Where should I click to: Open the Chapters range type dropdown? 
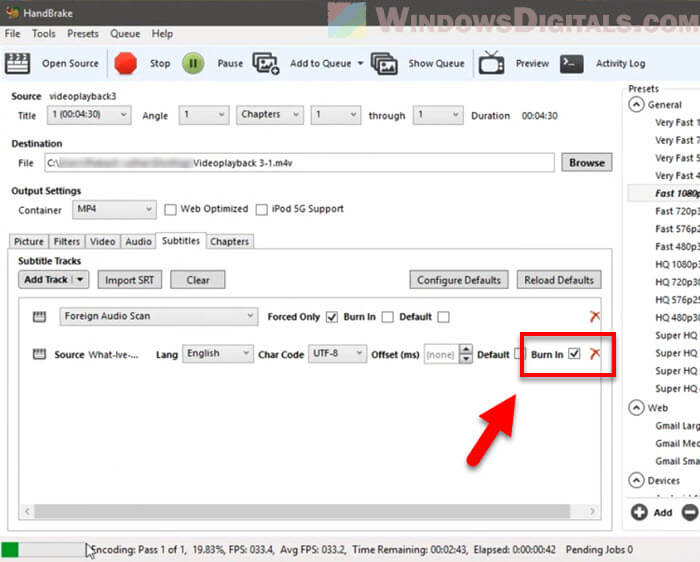[x=270, y=115]
